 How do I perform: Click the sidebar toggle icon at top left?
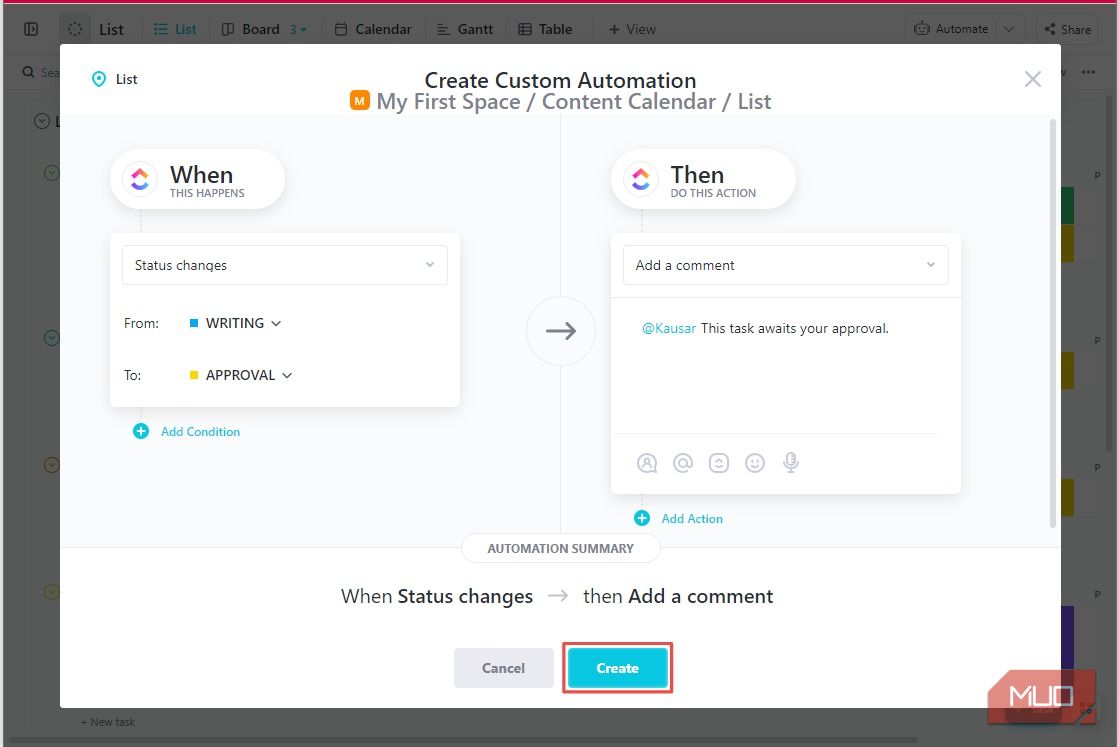[31, 29]
